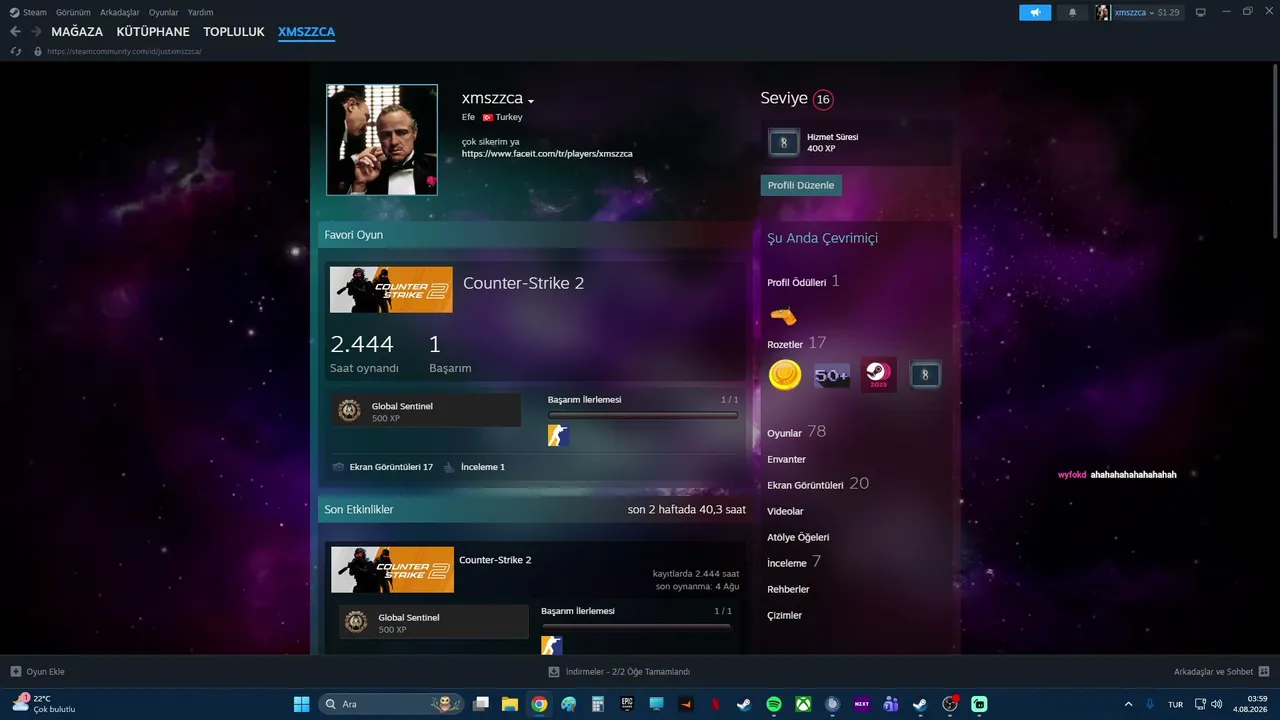Open the Counter-Strike 2 banner in Son Etkinlikler
The width and height of the screenshot is (1280, 720).
(392, 569)
